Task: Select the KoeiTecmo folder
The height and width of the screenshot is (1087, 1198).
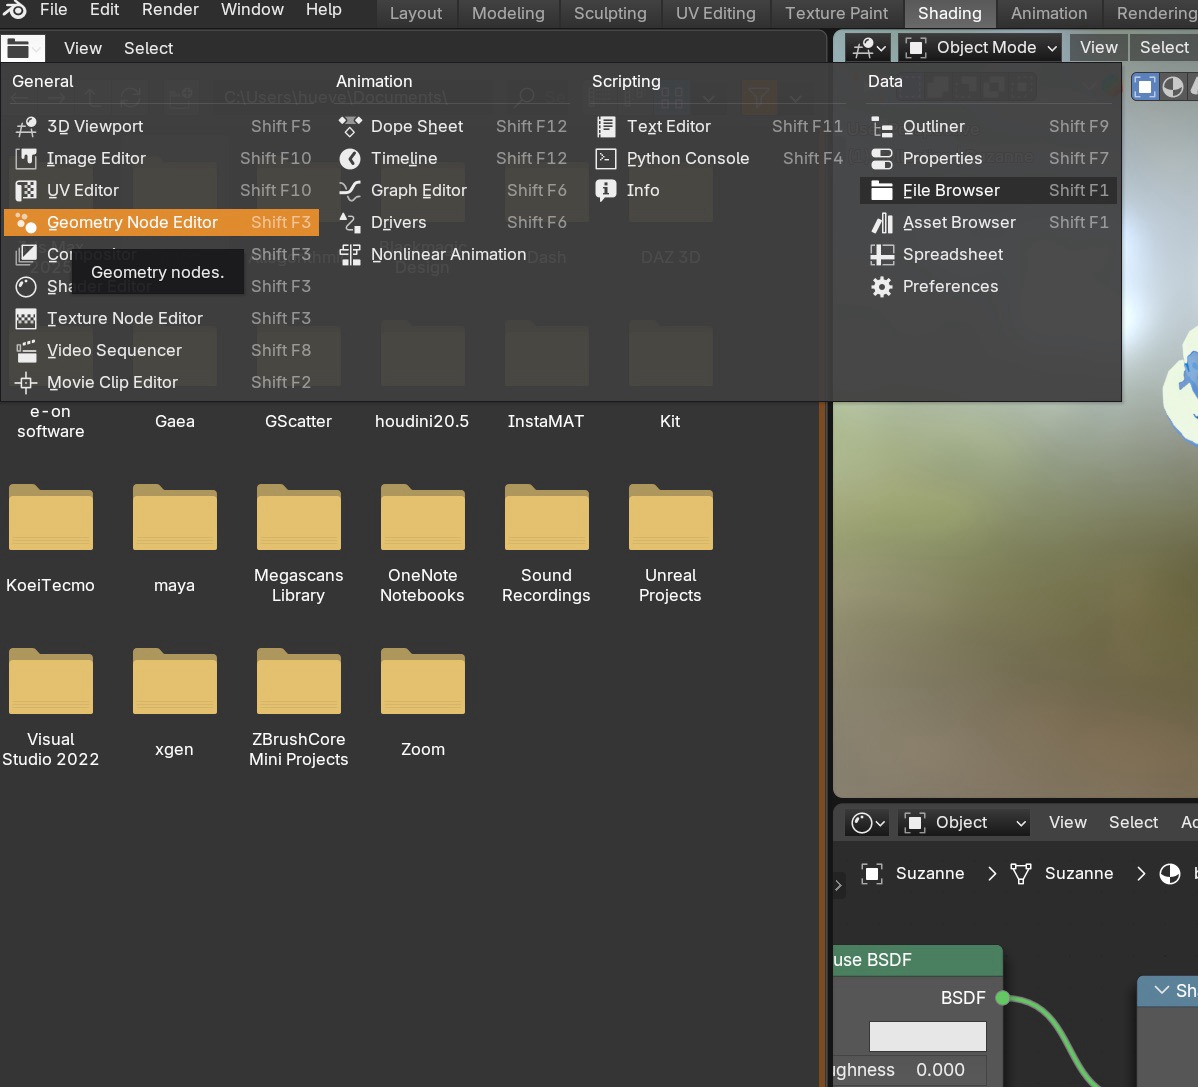Action: point(50,539)
